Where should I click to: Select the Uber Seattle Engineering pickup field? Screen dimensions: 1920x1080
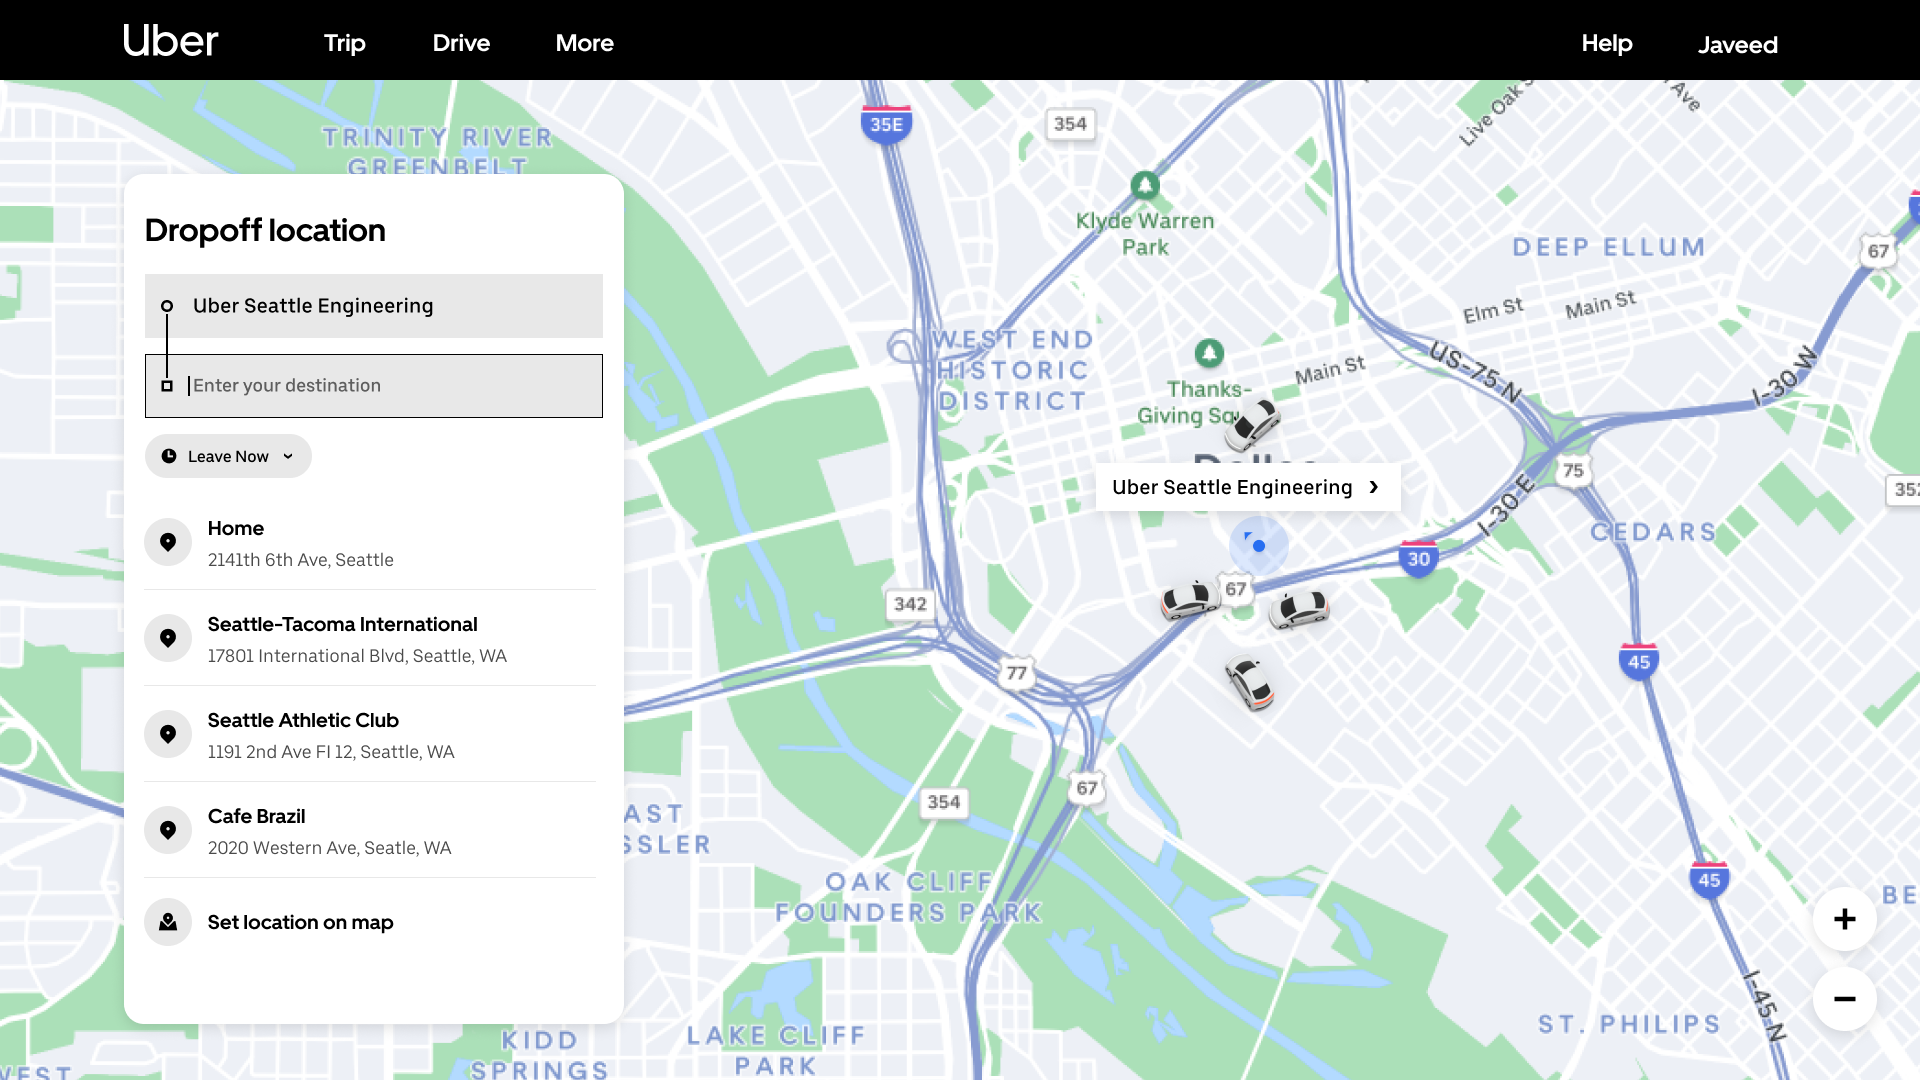point(374,306)
